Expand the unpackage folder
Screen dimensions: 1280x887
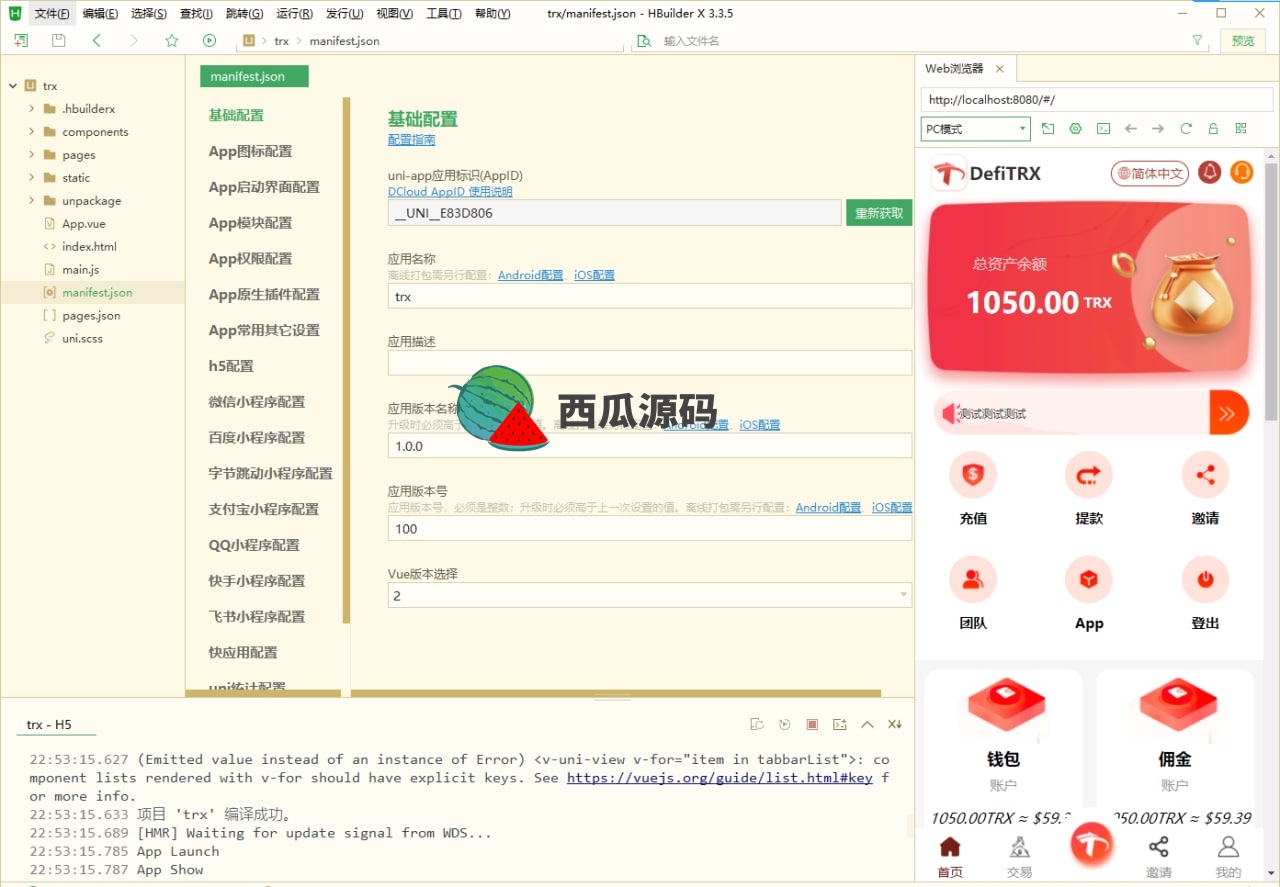tap(32, 200)
